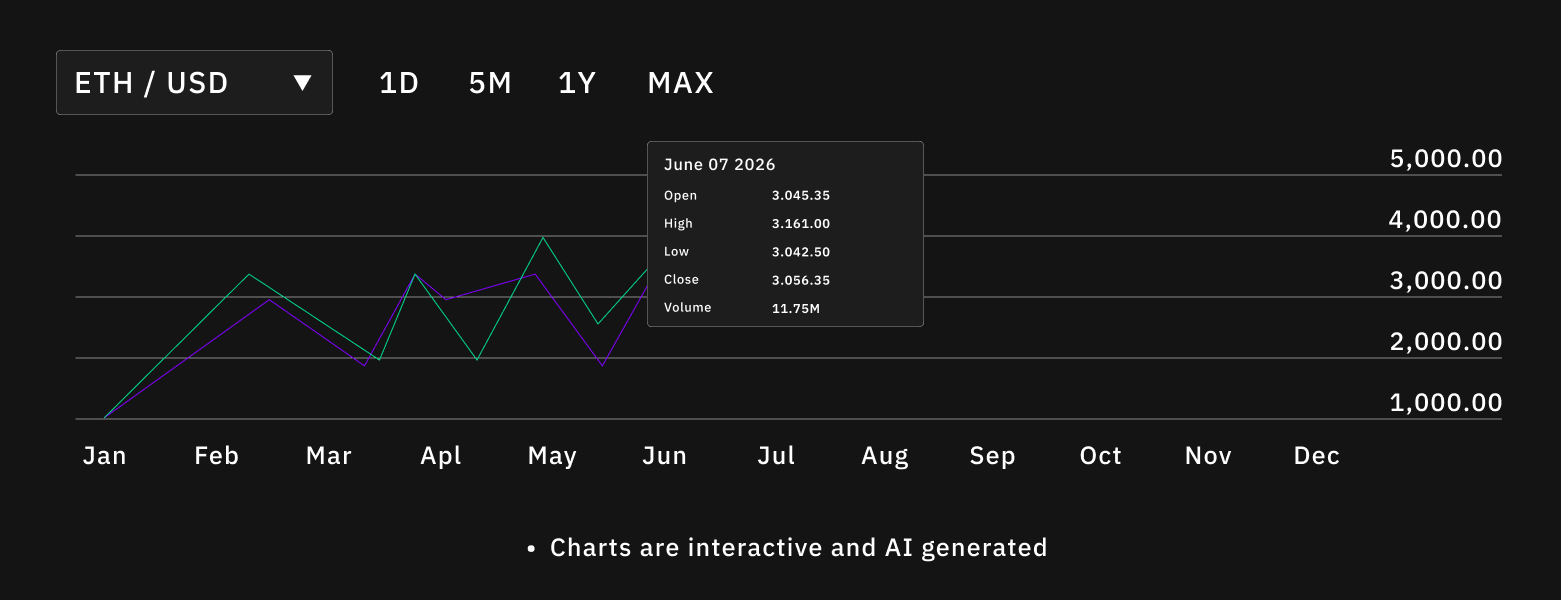
Task: Select the 1D timeframe
Action: click(x=397, y=83)
